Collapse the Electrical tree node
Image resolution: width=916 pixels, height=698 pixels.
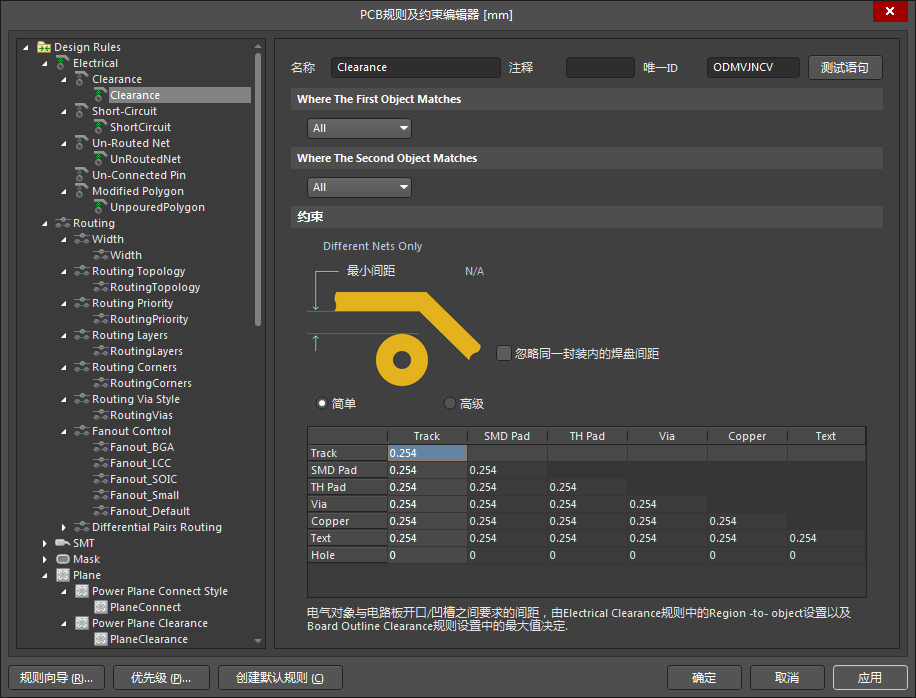click(x=44, y=63)
